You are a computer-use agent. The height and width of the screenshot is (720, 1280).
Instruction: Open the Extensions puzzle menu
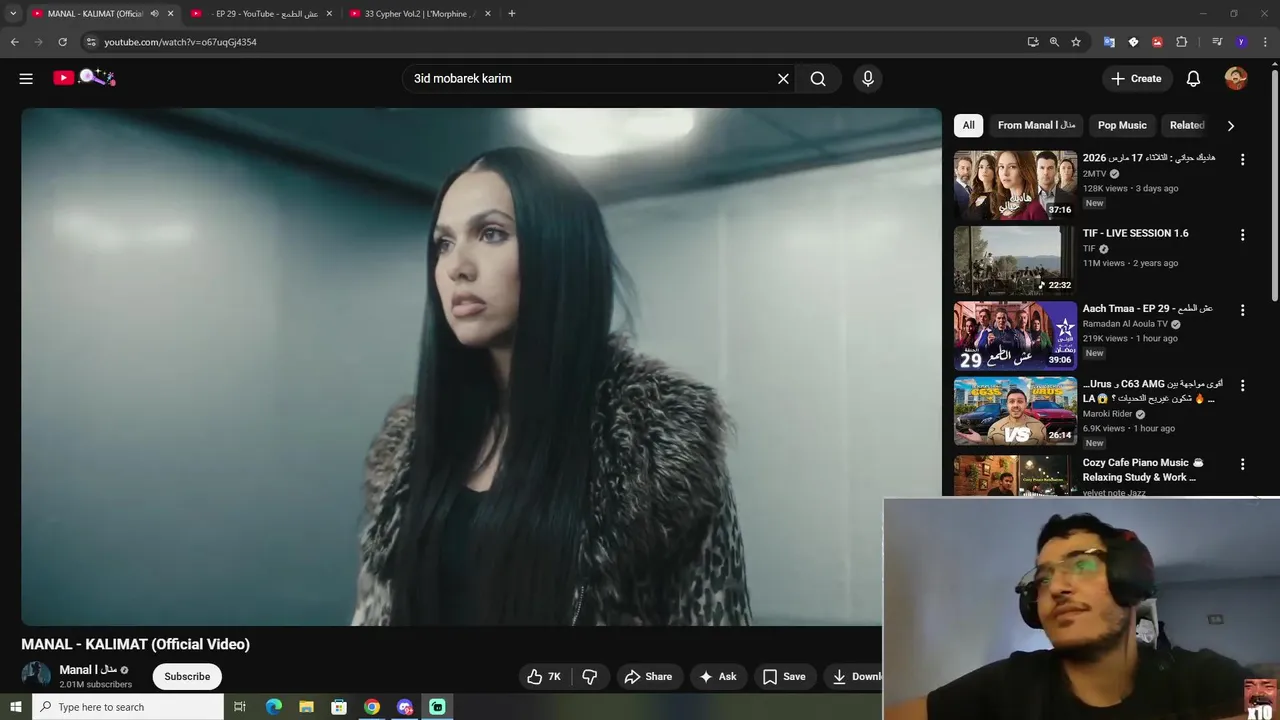click(x=1181, y=42)
